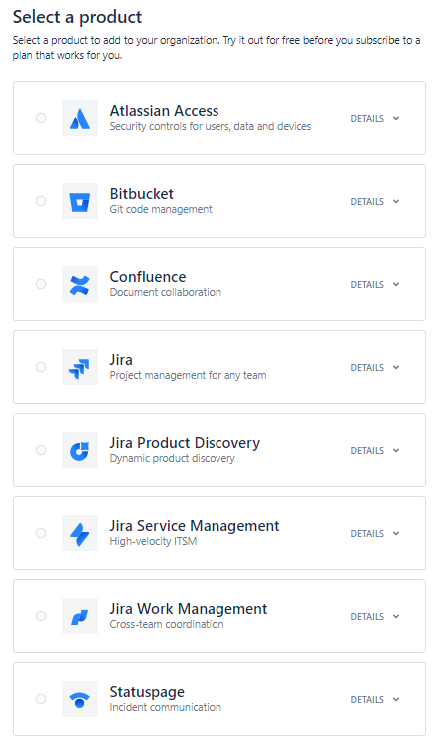Click the Jira Service Management title
Viewport: 435px width, 745px height.
pyautogui.click(x=194, y=525)
